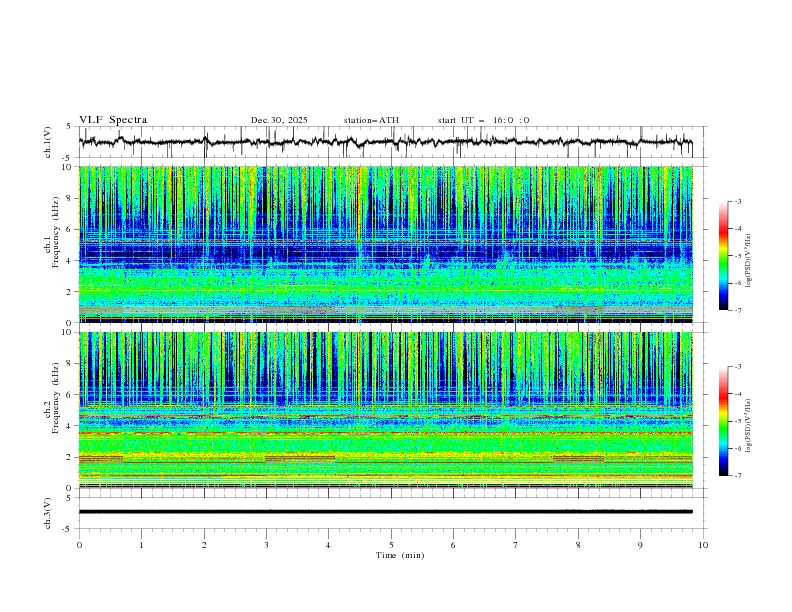Click the "ch.1(V)" waveform axis label
The image size is (792, 612).
[x=47, y=142]
